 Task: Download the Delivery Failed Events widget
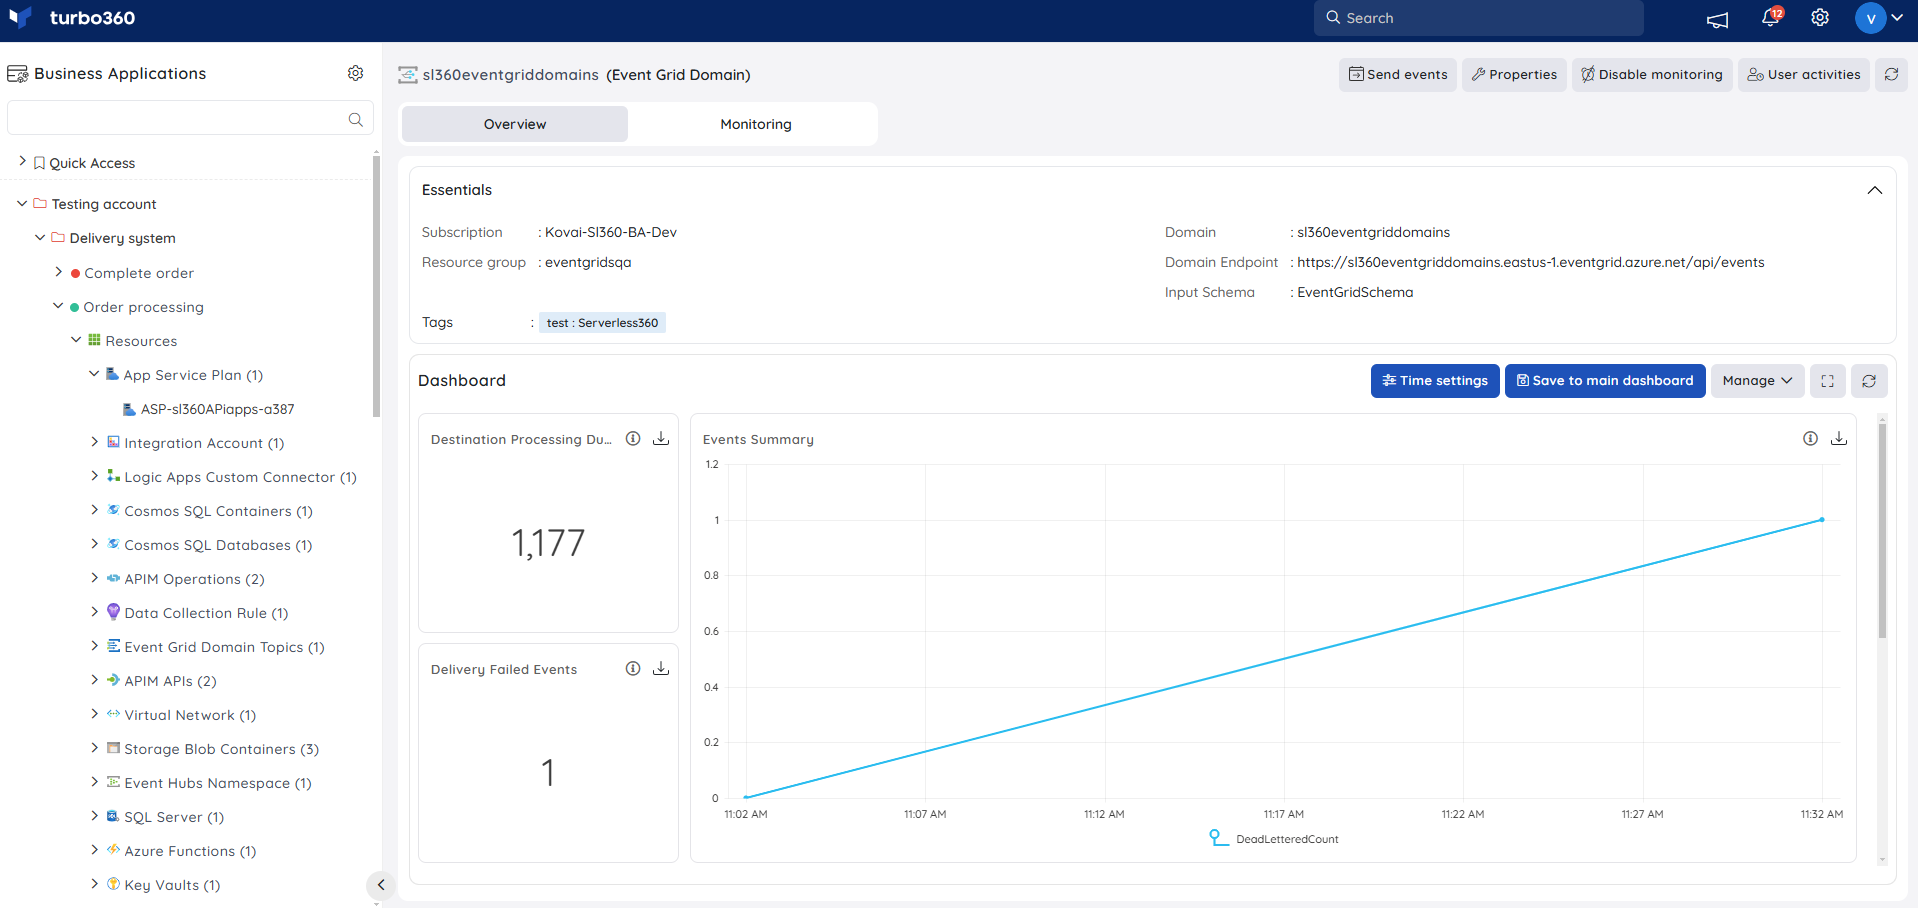pyautogui.click(x=661, y=669)
